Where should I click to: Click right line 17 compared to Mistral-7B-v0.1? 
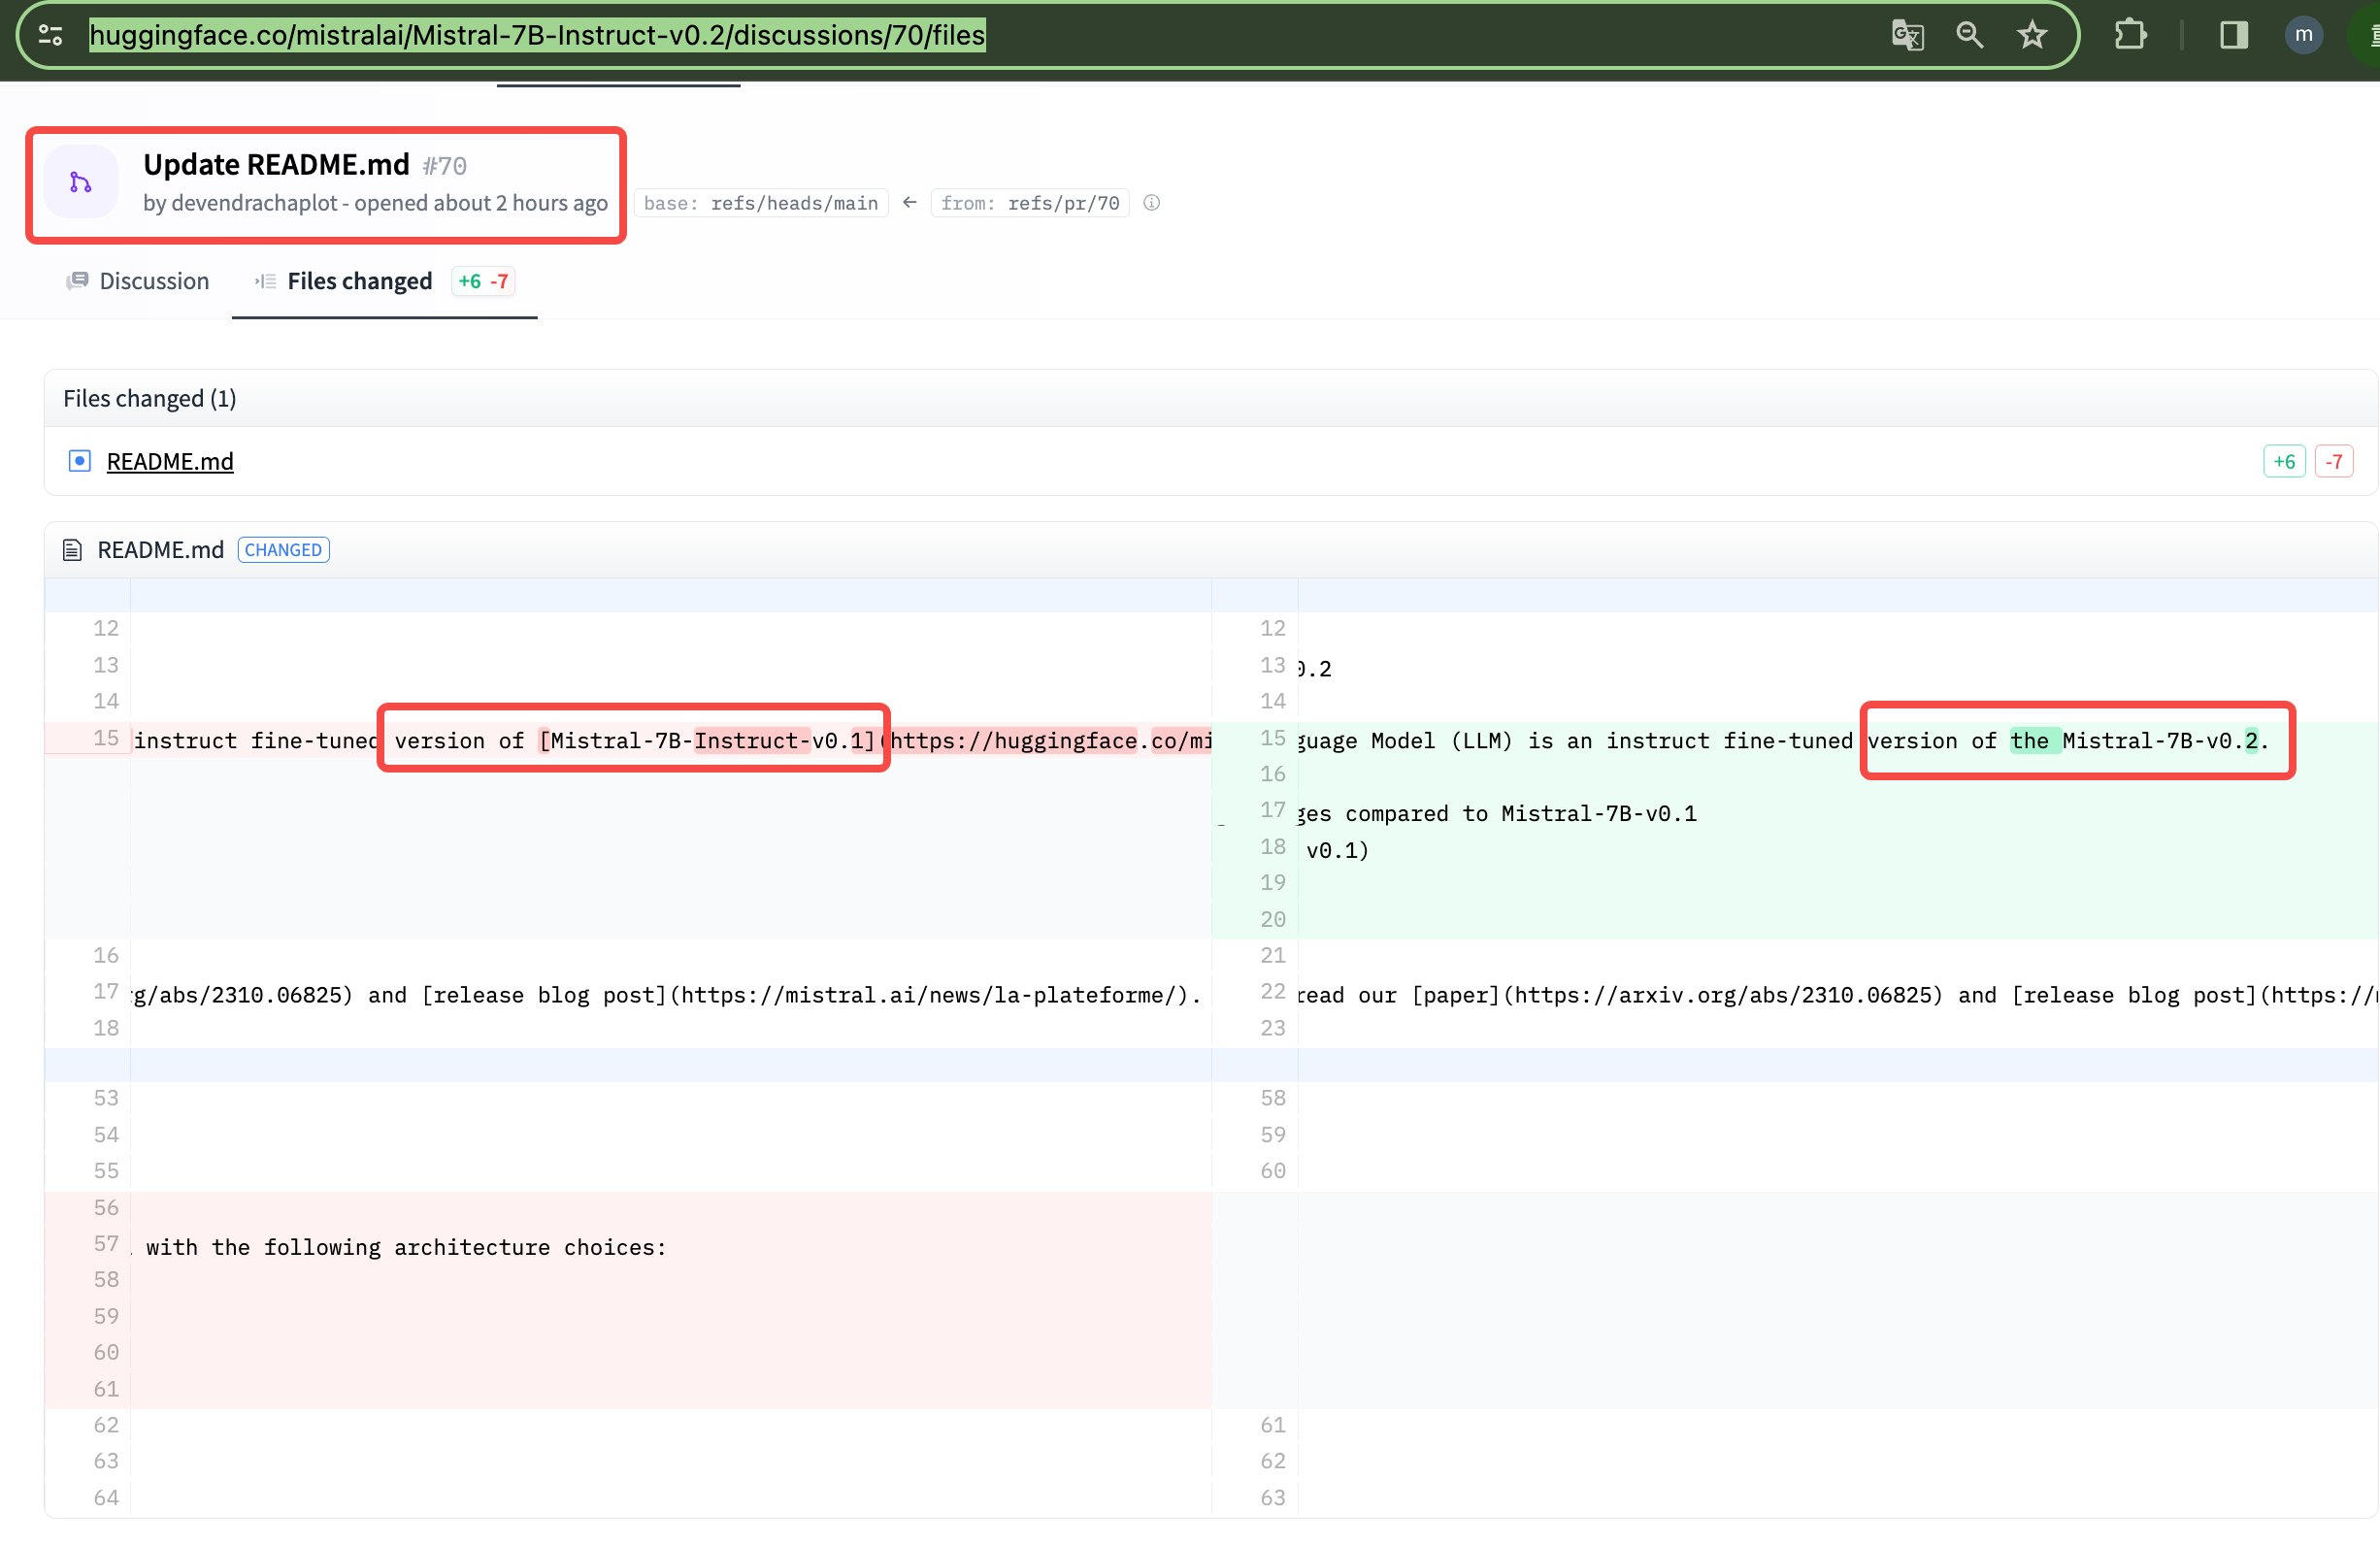1521,814
